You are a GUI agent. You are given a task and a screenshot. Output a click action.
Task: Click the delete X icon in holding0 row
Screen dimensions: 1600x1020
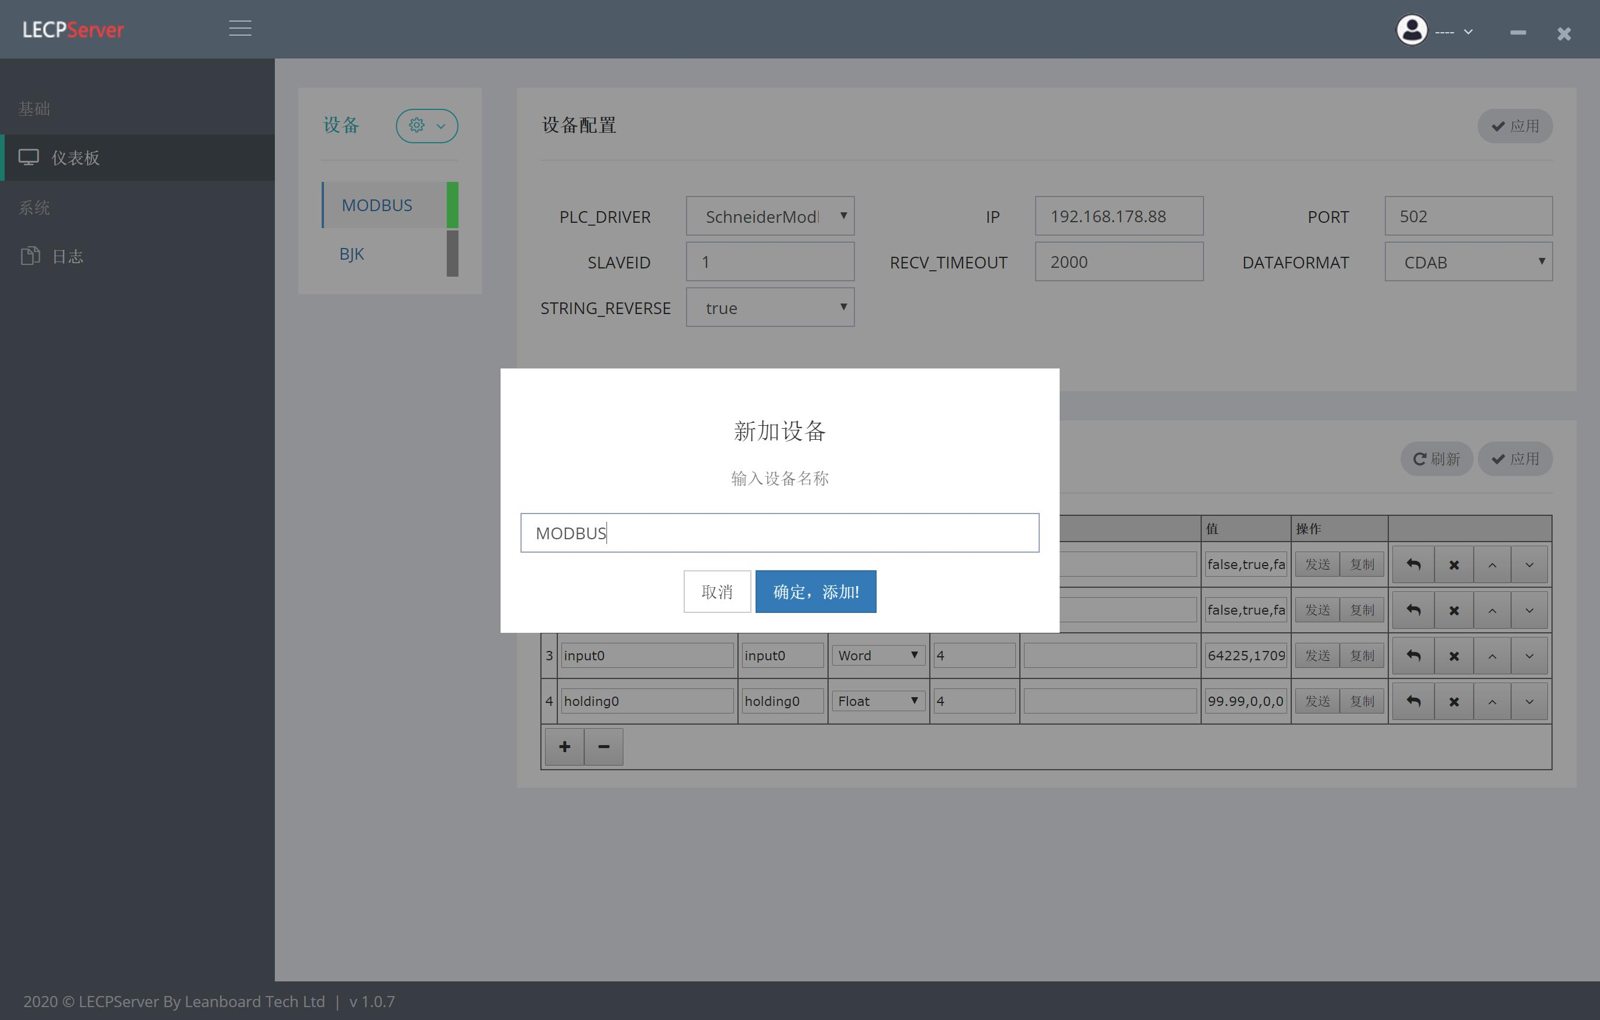1454,702
